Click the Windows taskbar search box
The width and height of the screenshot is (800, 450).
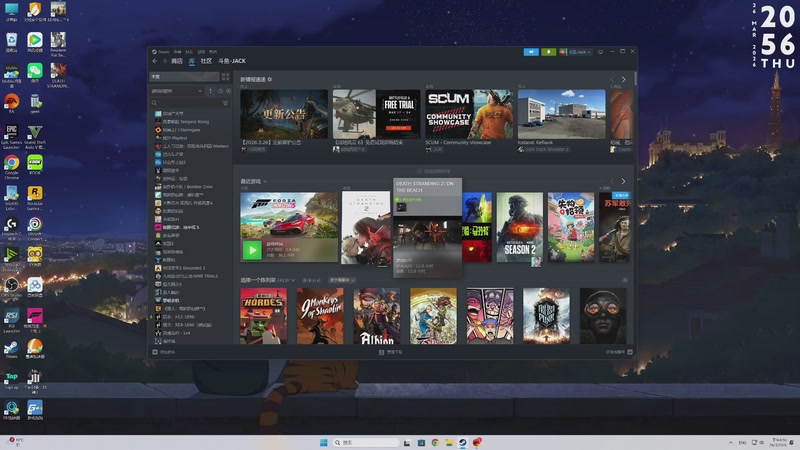click(x=366, y=442)
